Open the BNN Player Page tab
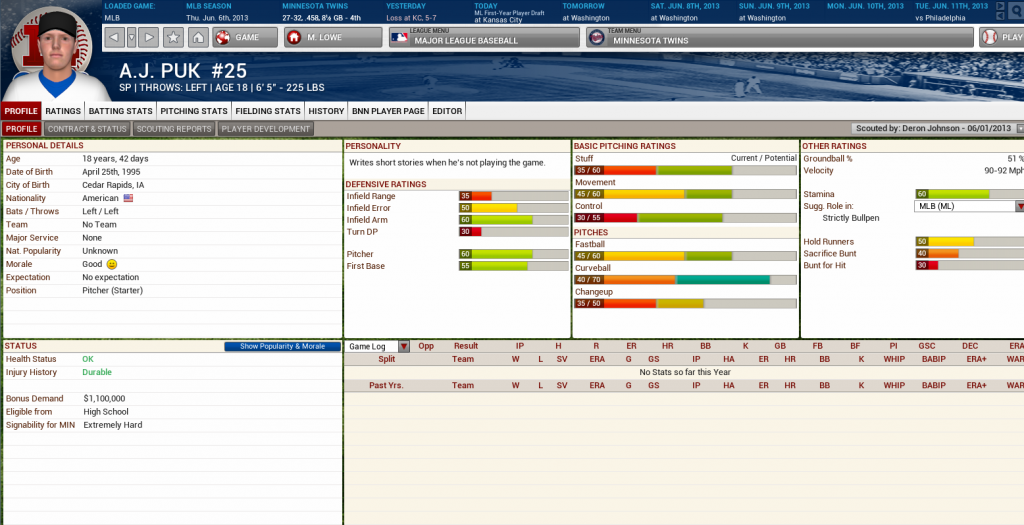 [x=388, y=111]
